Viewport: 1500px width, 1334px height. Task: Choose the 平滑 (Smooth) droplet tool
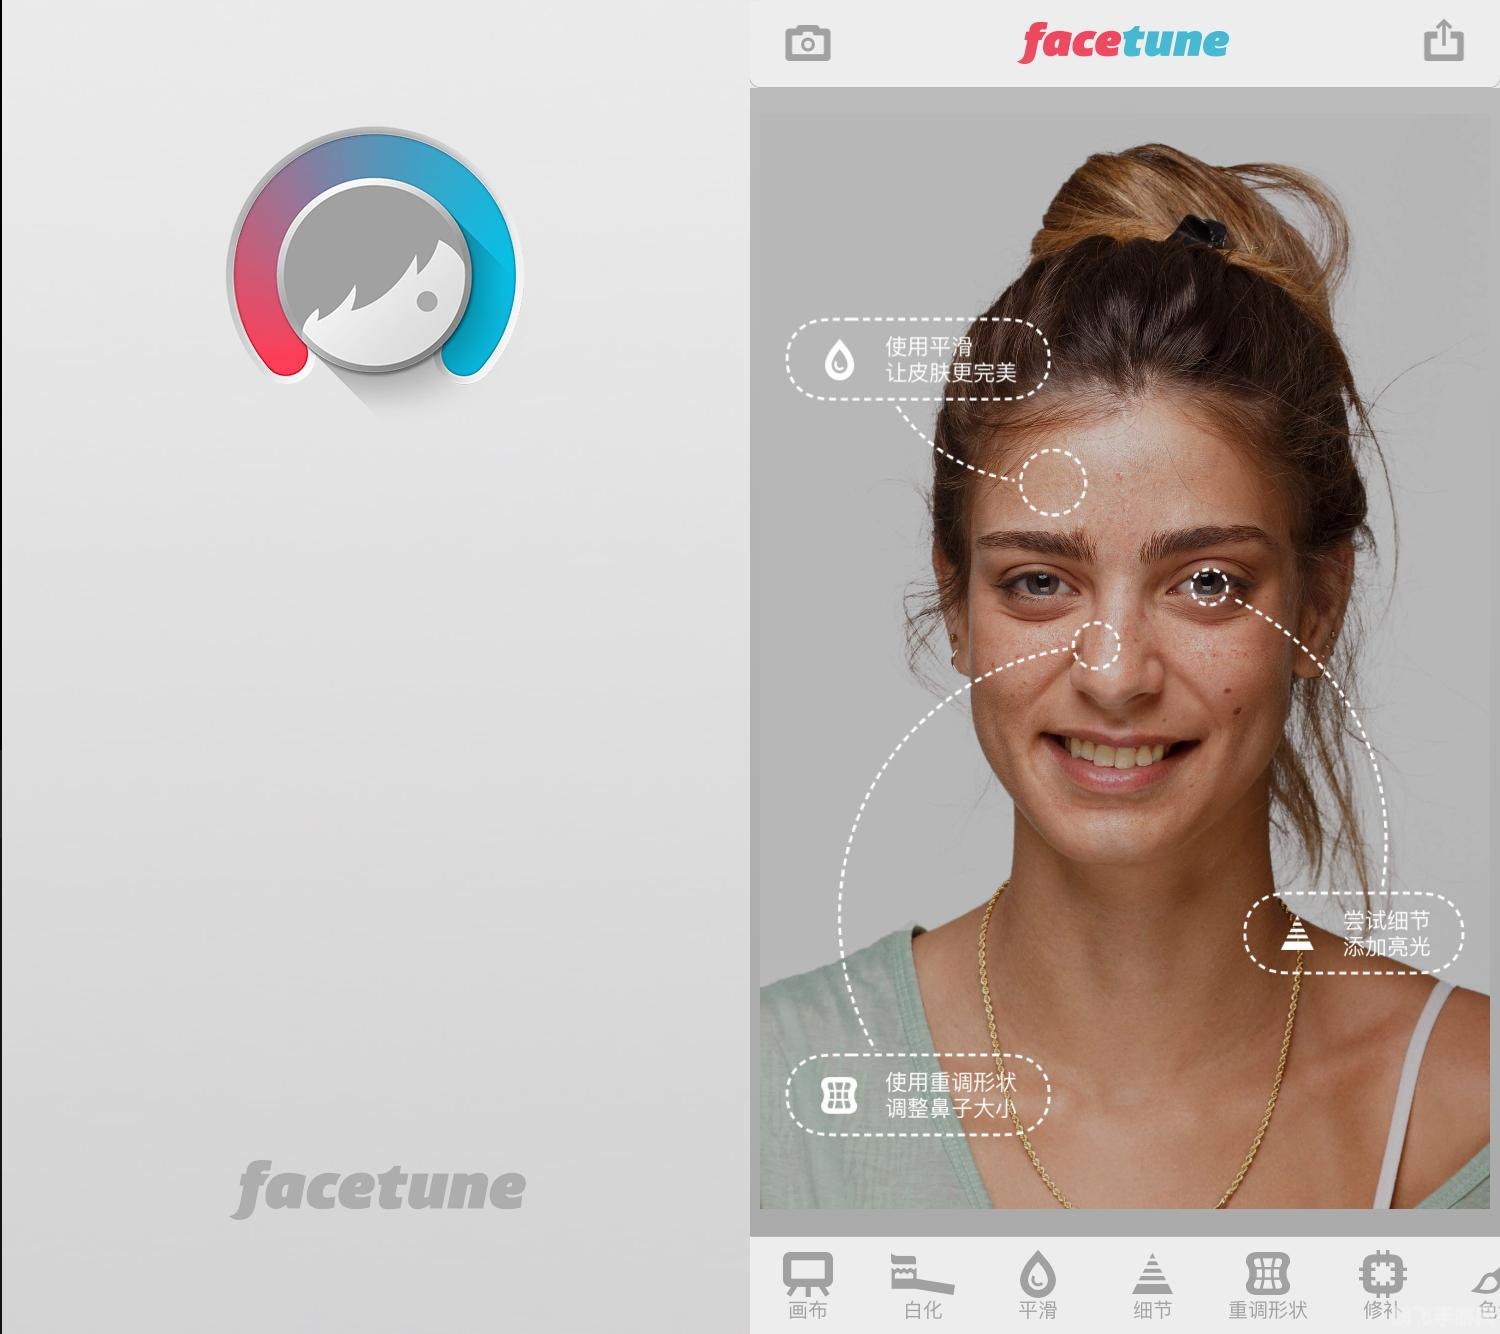(x=1037, y=1285)
